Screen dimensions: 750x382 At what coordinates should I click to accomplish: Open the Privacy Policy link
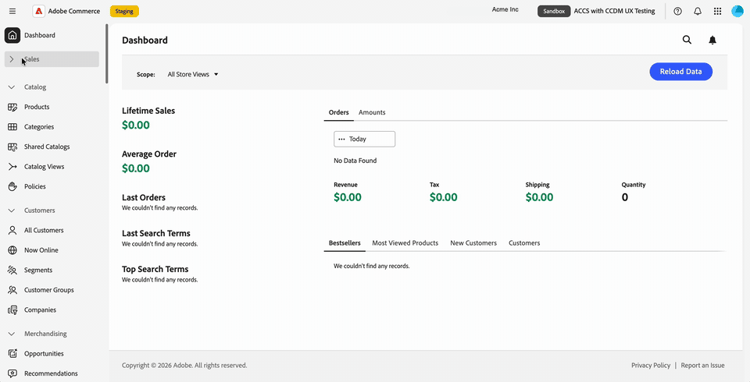(651, 365)
